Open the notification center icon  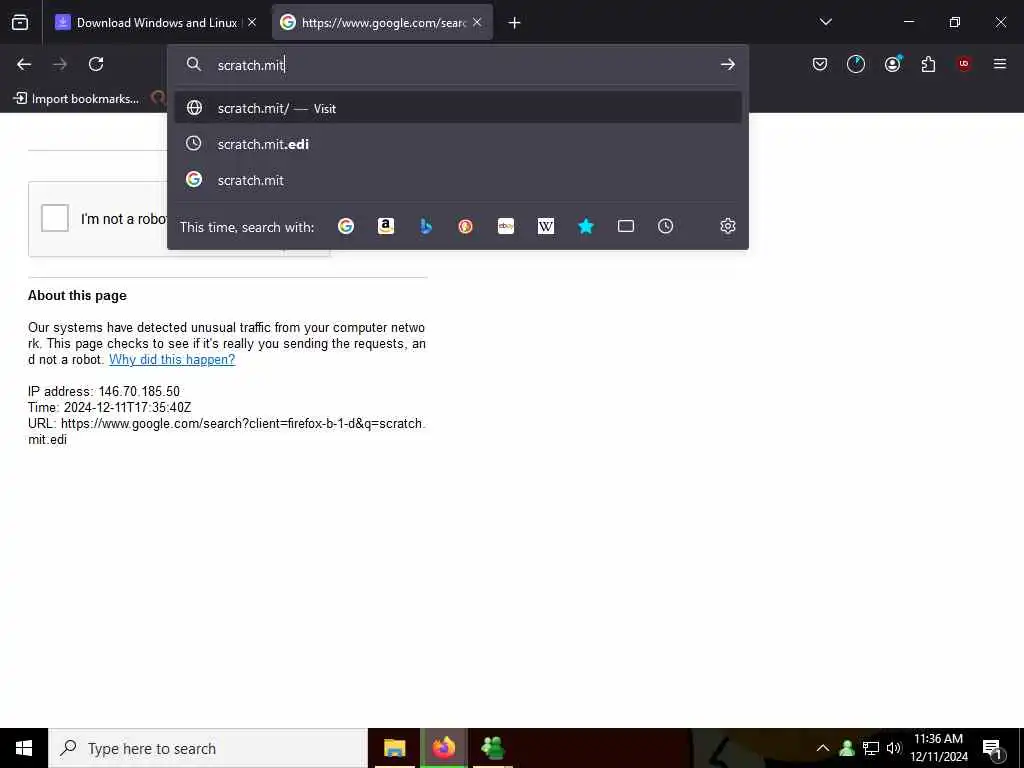point(993,749)
